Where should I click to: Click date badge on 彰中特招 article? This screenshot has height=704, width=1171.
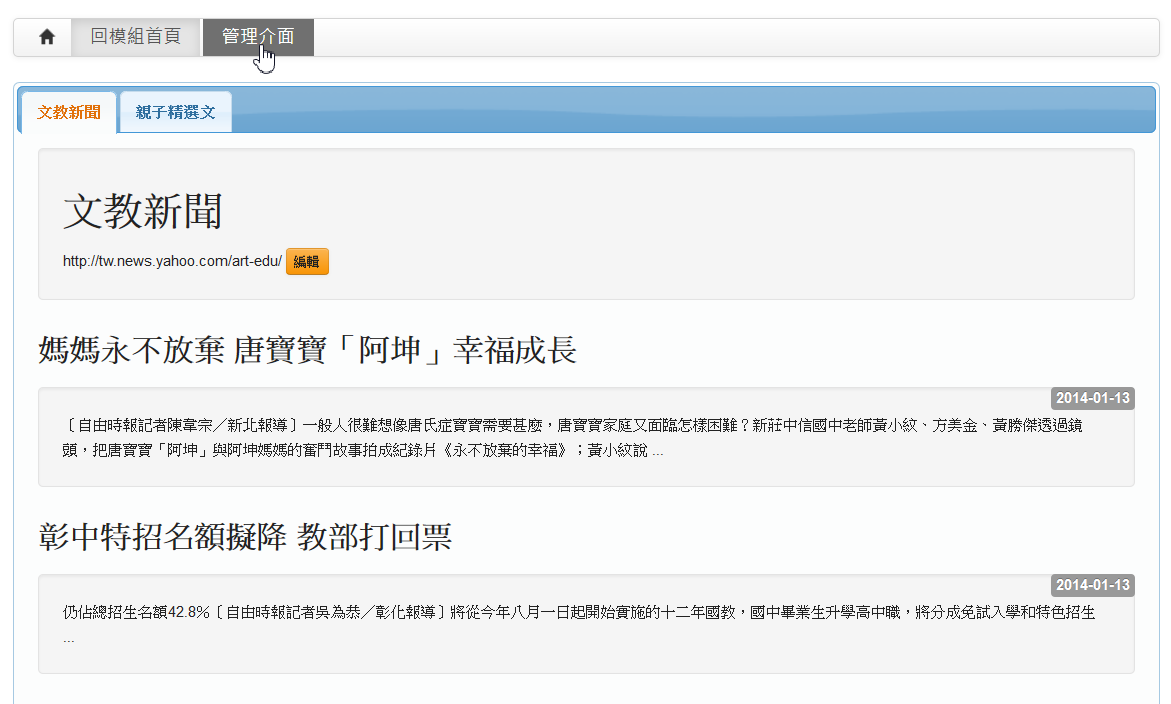(x=1092, y=585)
